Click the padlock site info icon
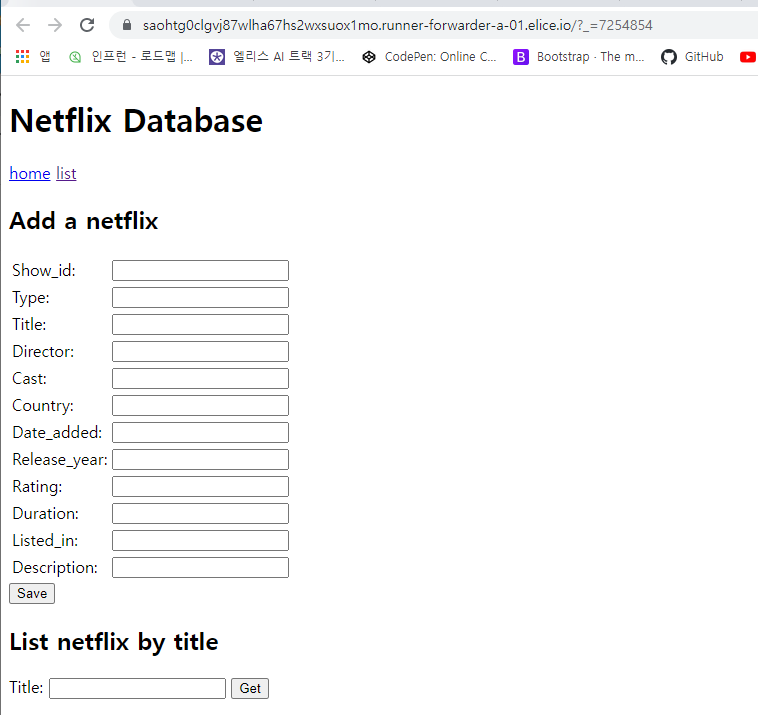The height and width of the screenshot is (715, 758). [x=127, y=25]
